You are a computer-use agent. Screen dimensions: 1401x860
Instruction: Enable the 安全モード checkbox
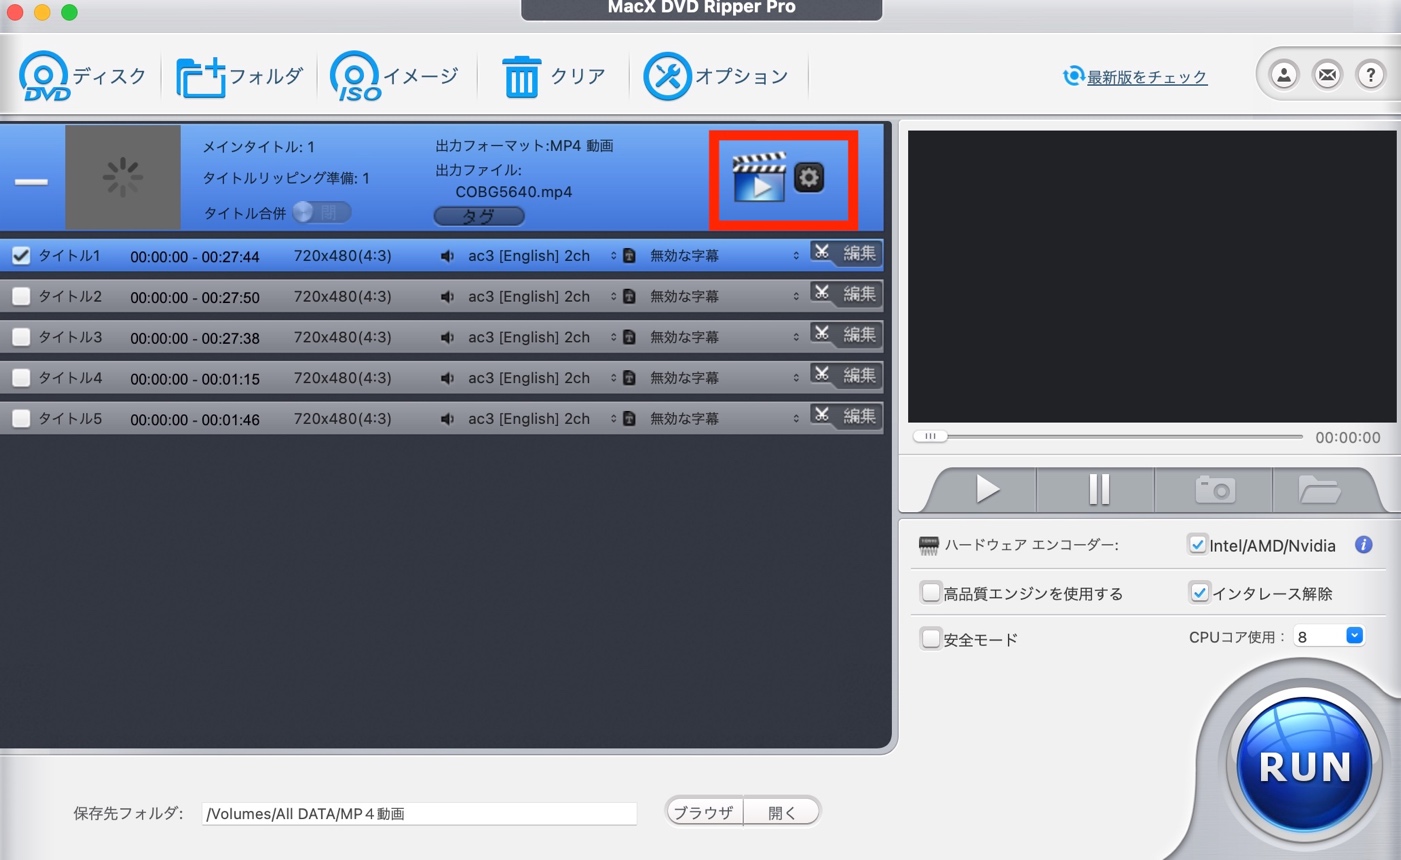pyautogui.click(x=930, y=639)
